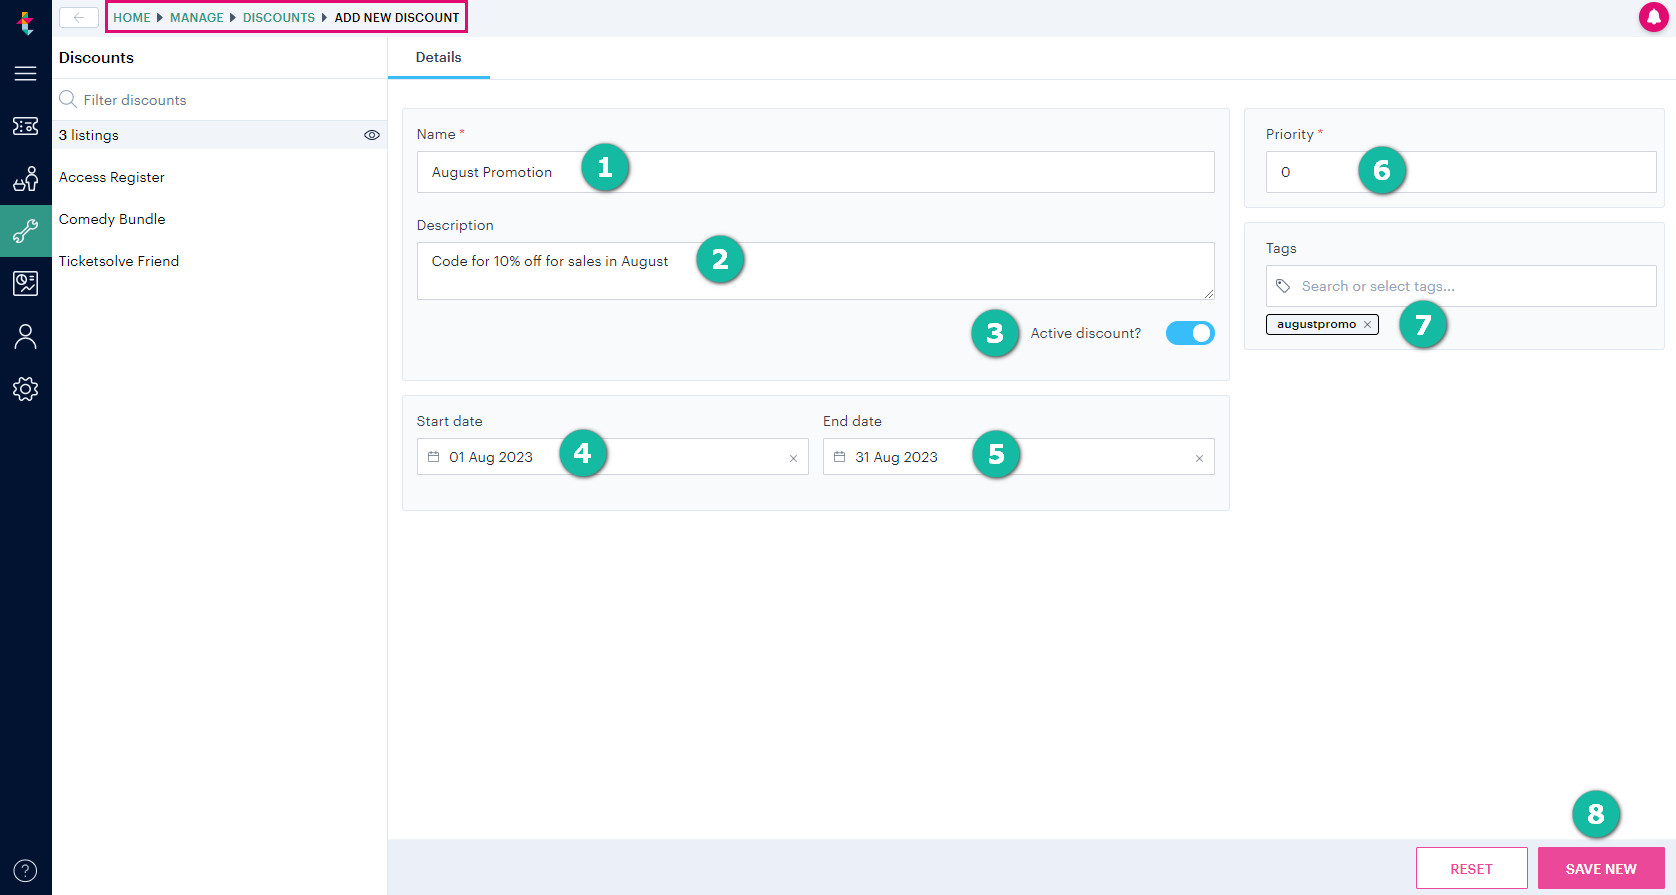Image resolution: width=1676 pixels, height=895 pixels.
Task: Open the hamburger menu in sidebar
Action: point(25,74)
